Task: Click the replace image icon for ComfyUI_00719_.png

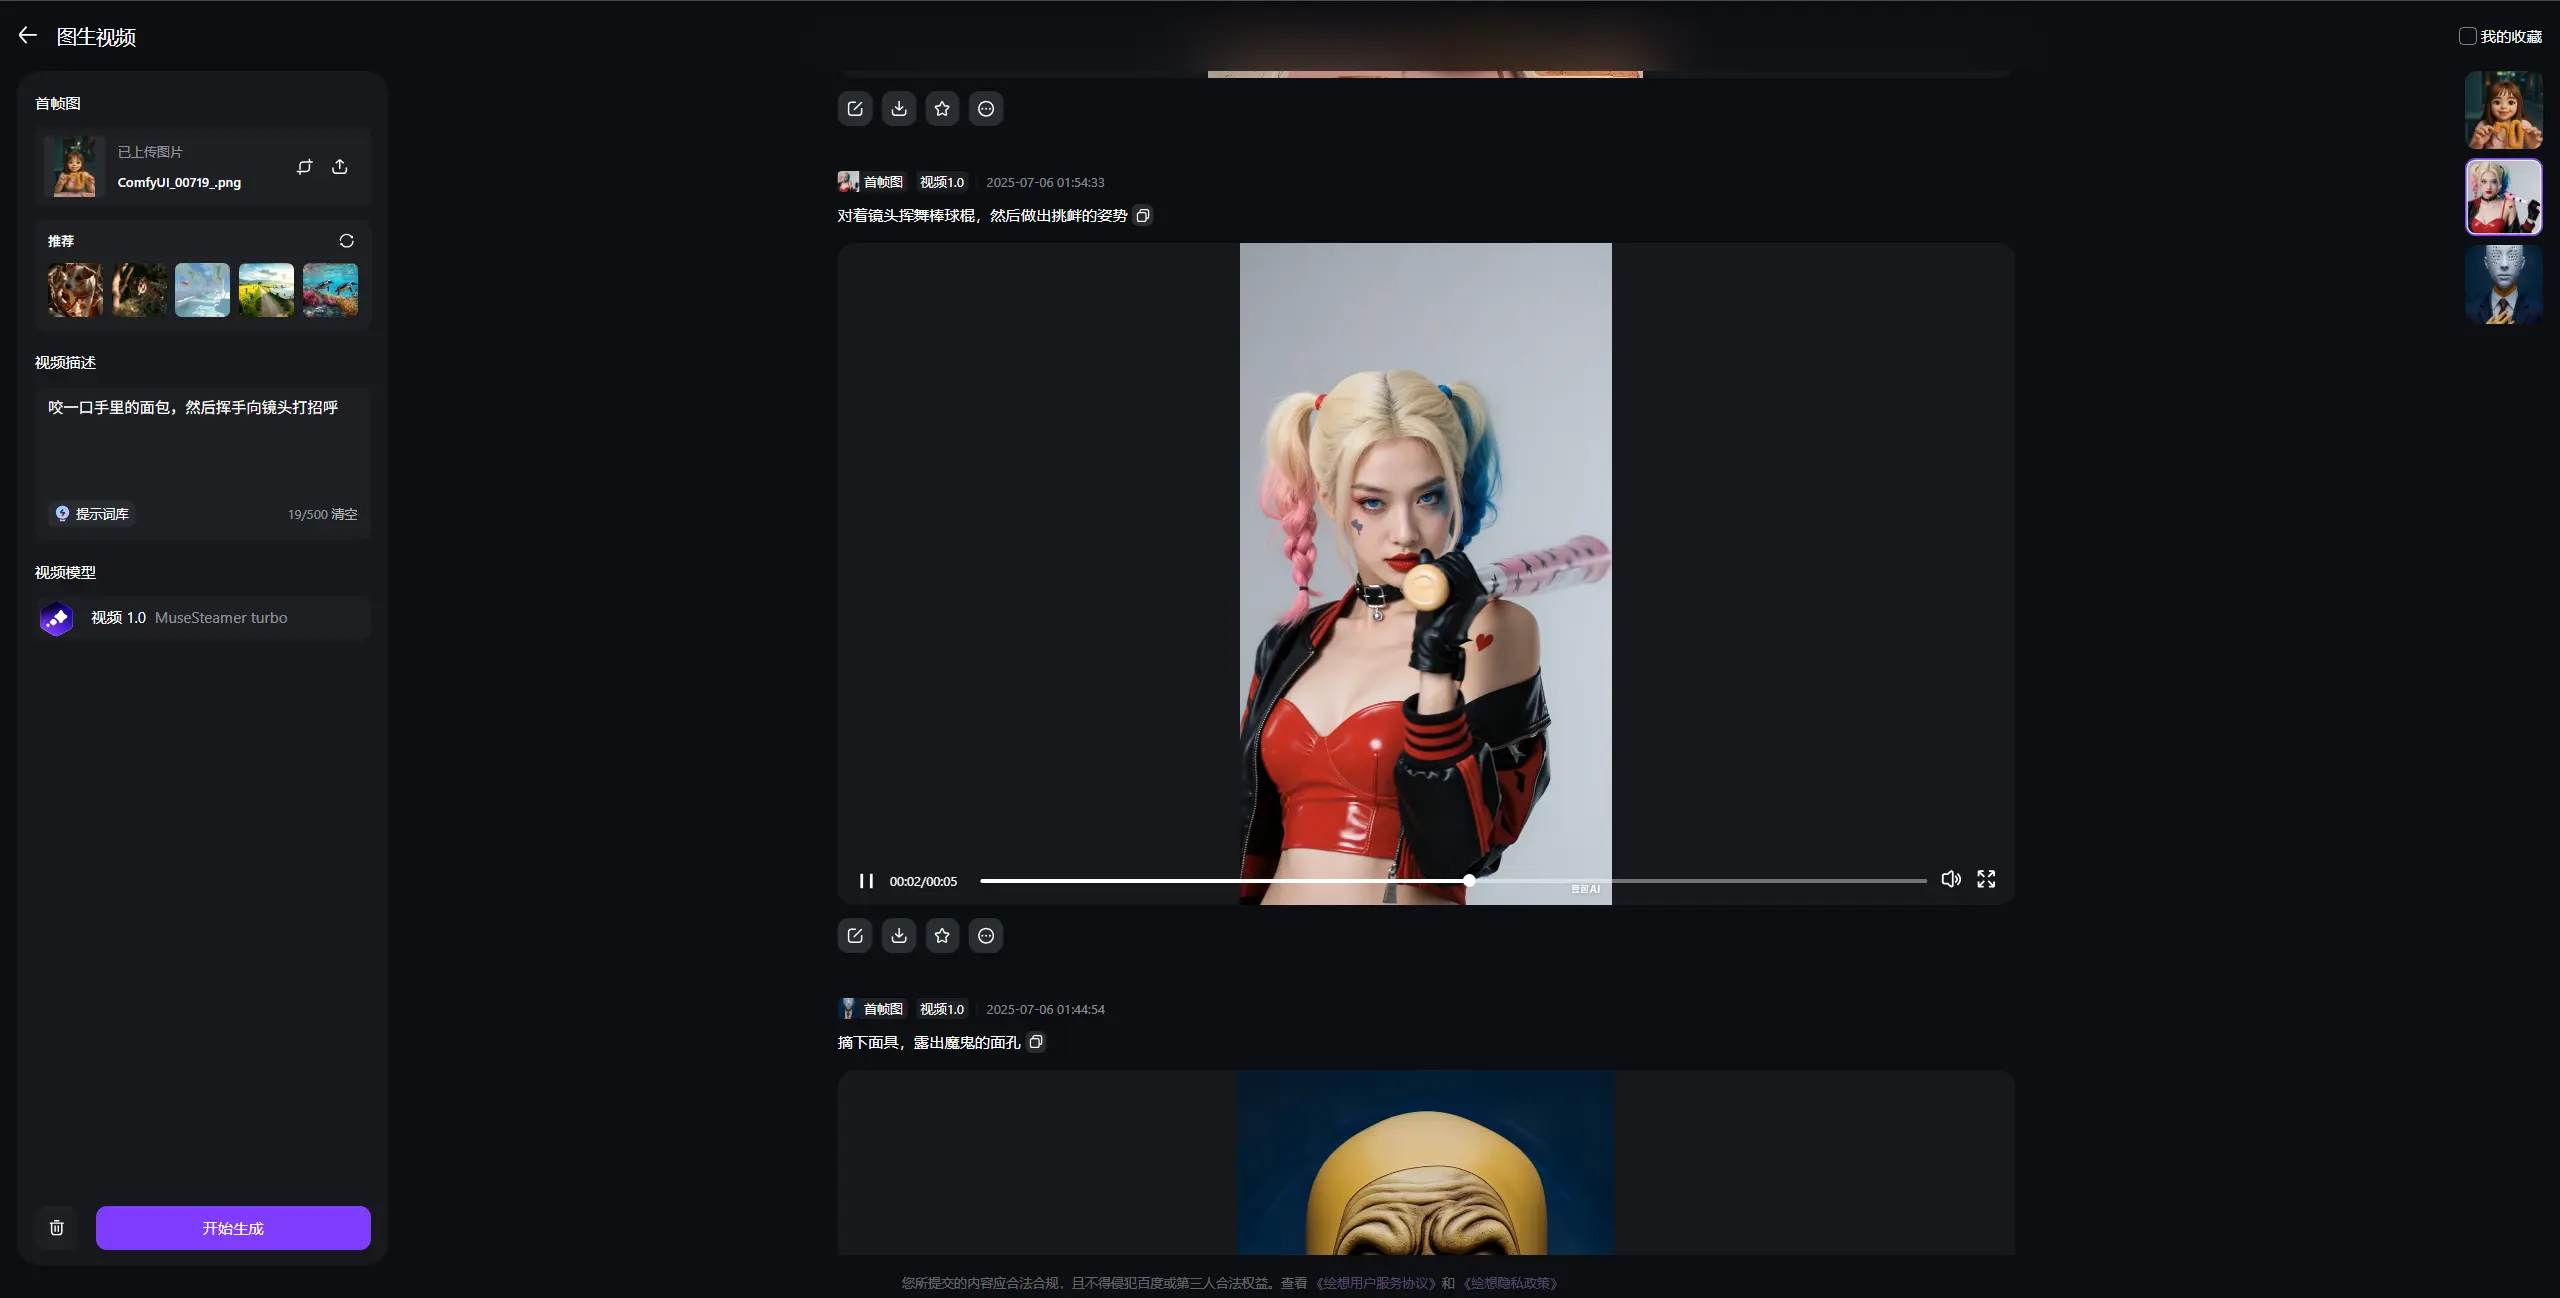Action: tap(305, 167)
